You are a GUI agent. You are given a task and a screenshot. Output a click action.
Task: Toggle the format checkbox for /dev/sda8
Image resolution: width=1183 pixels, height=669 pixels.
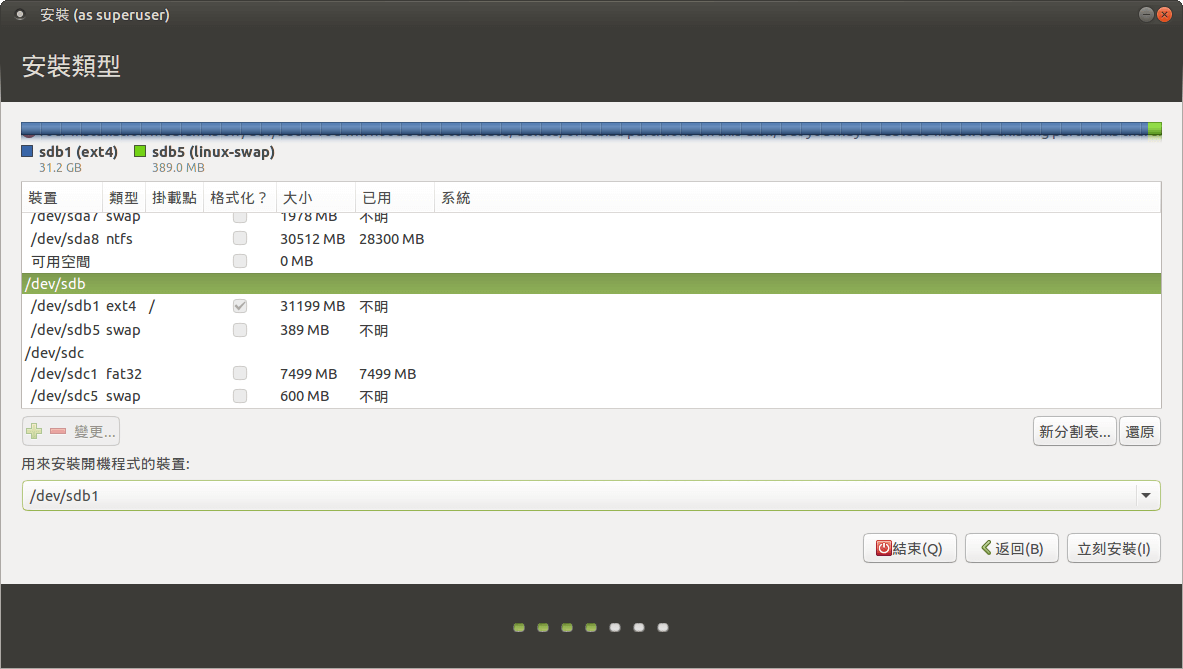pos(240,239)
